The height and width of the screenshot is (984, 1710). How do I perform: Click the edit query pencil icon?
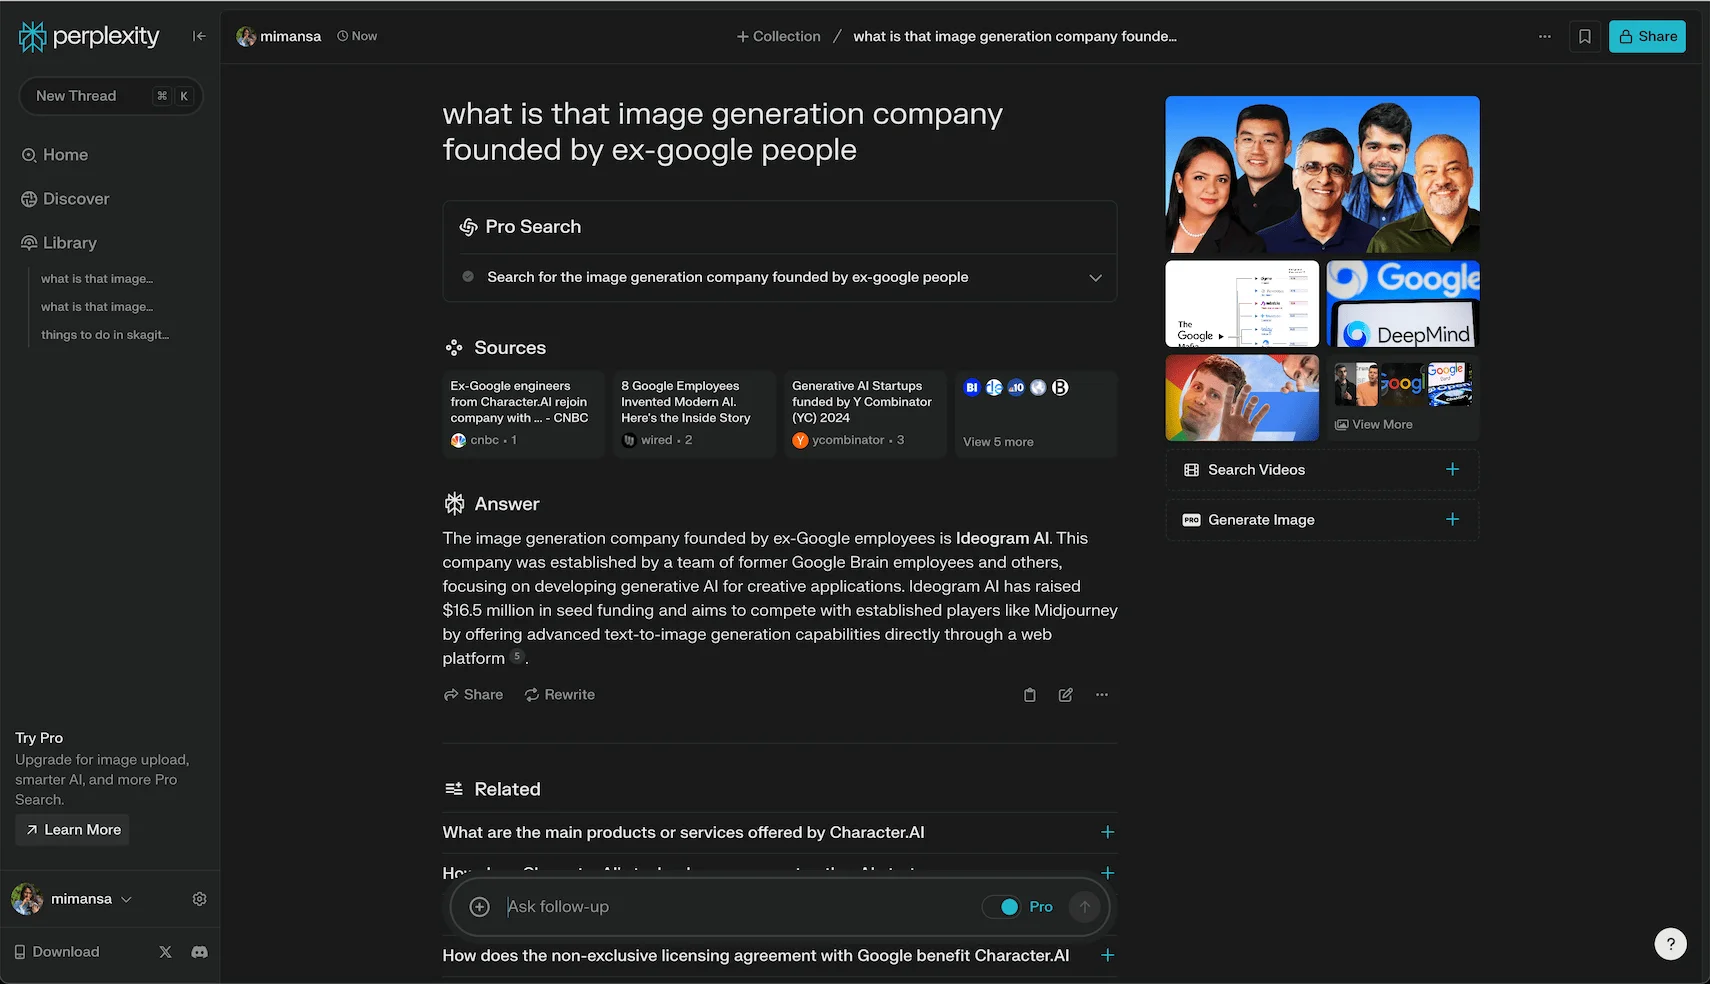pos(1065,695)
